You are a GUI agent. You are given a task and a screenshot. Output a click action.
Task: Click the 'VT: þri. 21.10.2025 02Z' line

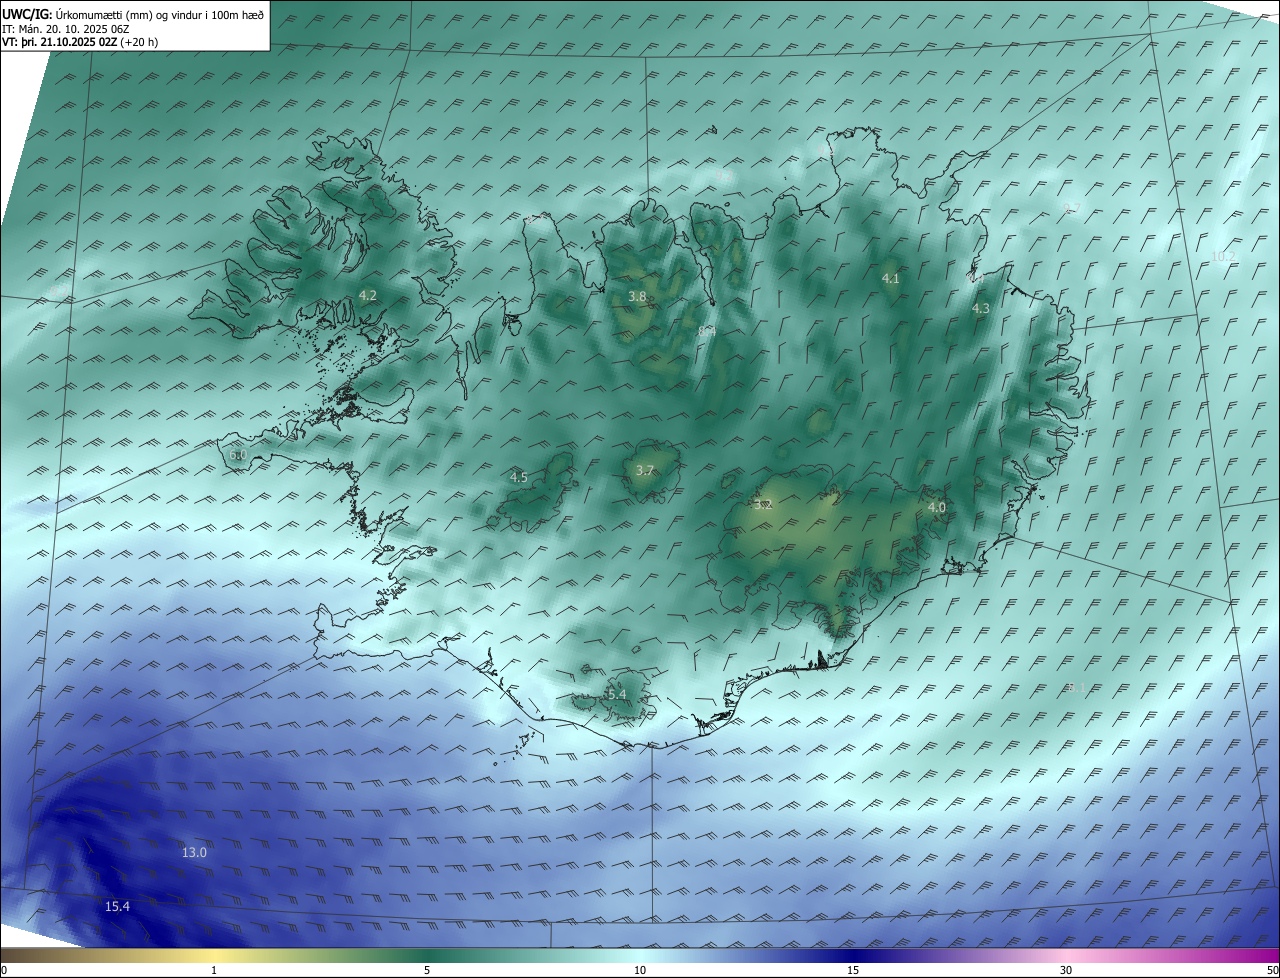pyautogui.click(x=80, y=42)
